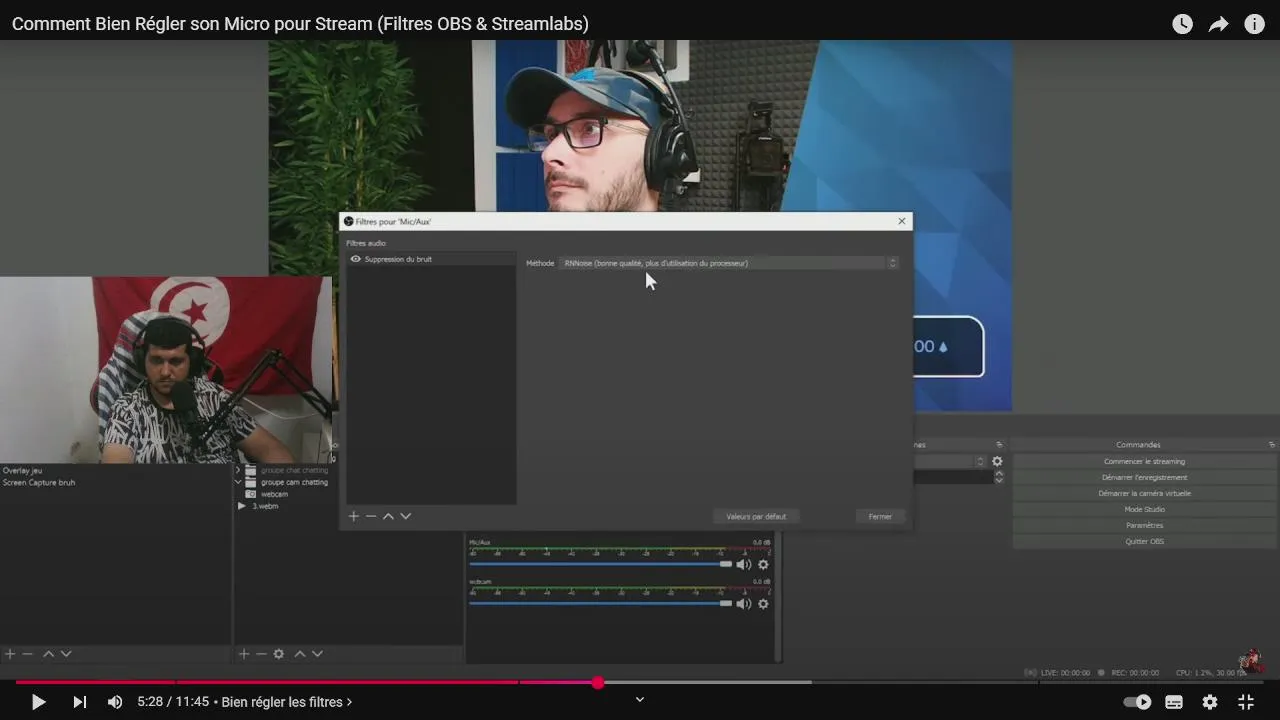The width and height of the screenshot is (1280, 720).
Task: Seek on the red YouTube progress bar
Action: pos(640,683)
